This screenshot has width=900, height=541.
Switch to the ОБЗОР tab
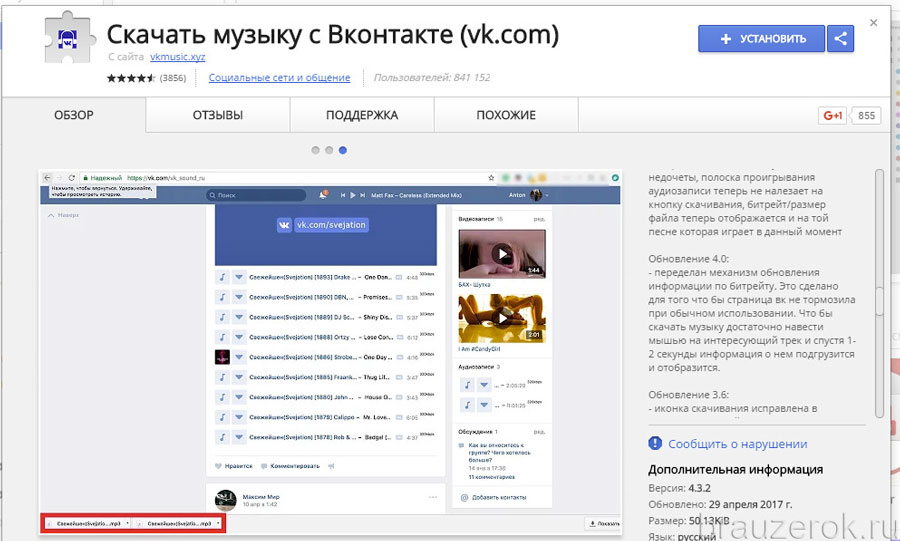[x=74, y=115]
